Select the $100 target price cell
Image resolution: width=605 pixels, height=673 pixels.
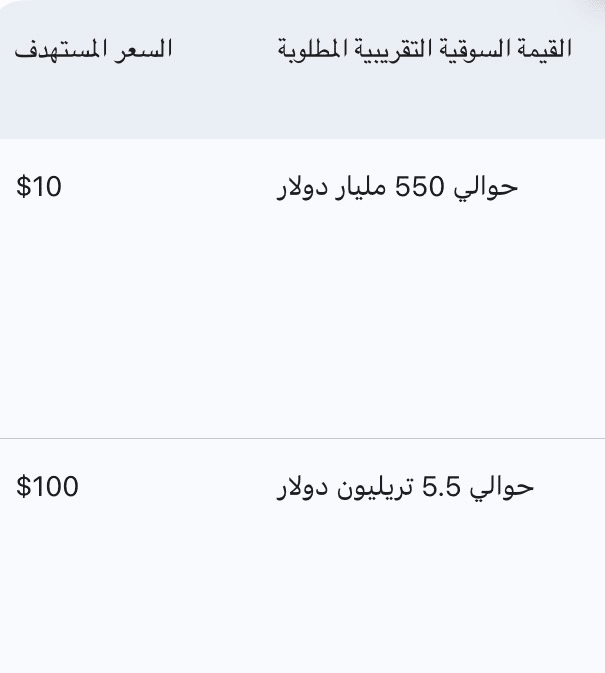[x=47, y=486]
